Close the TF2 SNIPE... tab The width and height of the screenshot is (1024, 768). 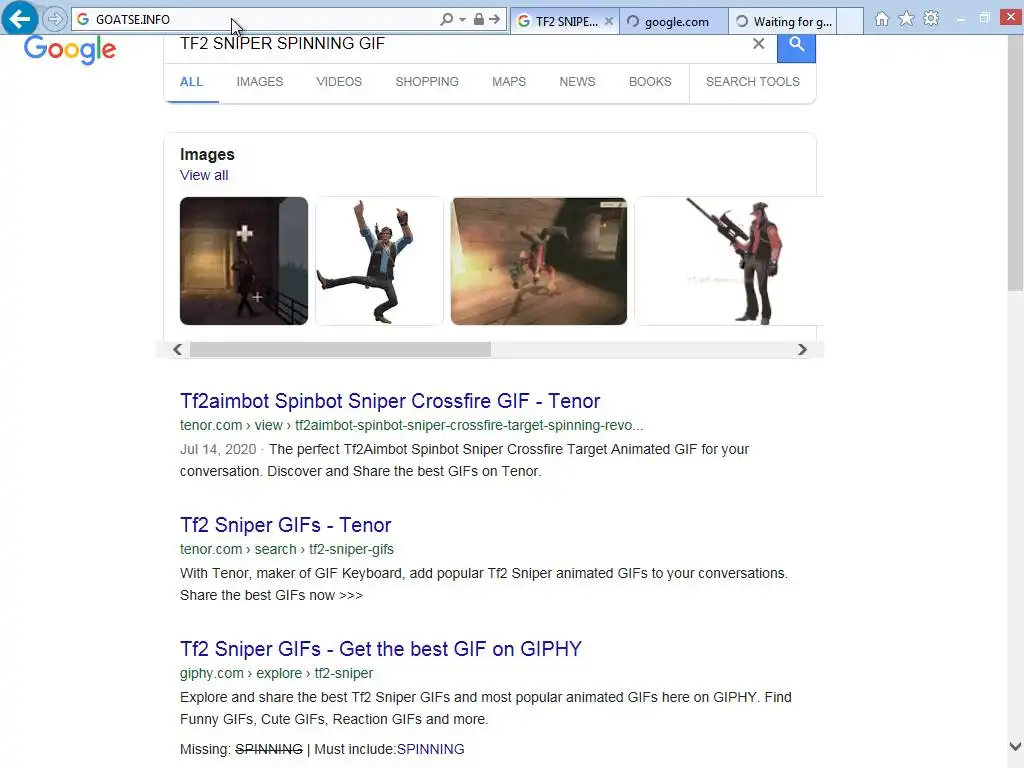[x=609, y=21]
